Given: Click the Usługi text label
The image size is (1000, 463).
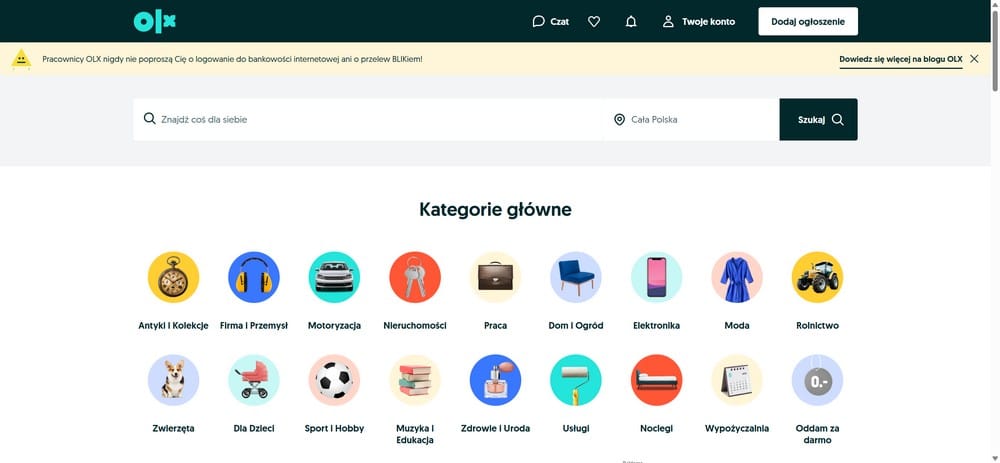Looking at the screenshot, I should tap(575, 429).
